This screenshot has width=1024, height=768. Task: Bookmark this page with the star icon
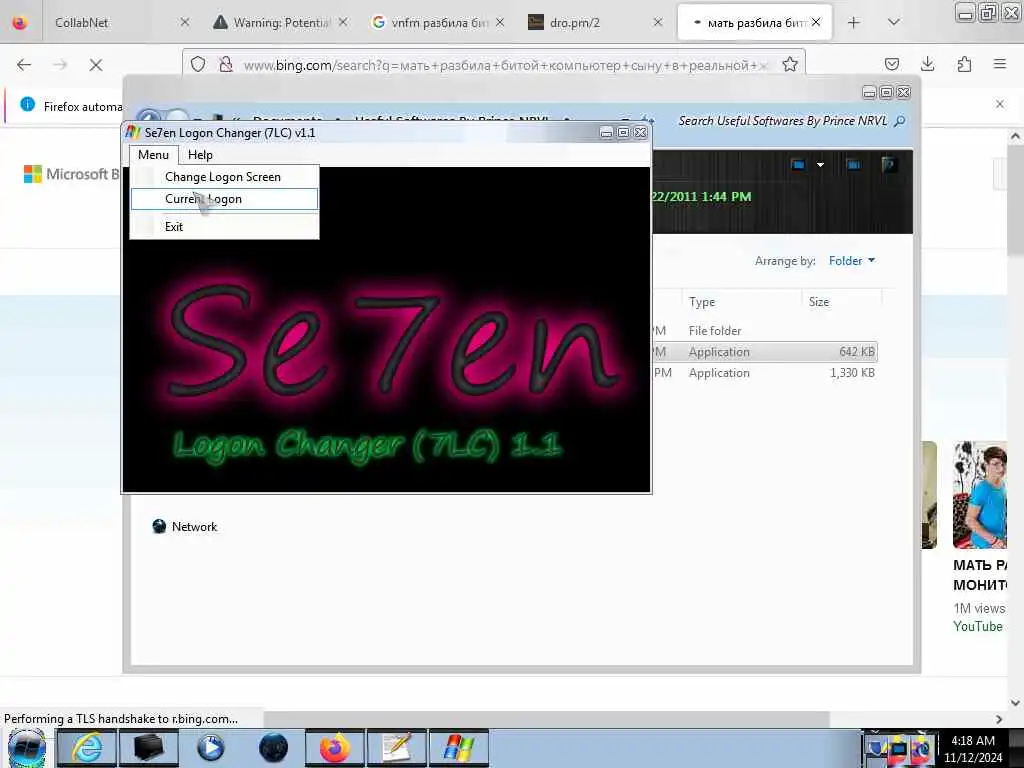(x=790, y=65)
